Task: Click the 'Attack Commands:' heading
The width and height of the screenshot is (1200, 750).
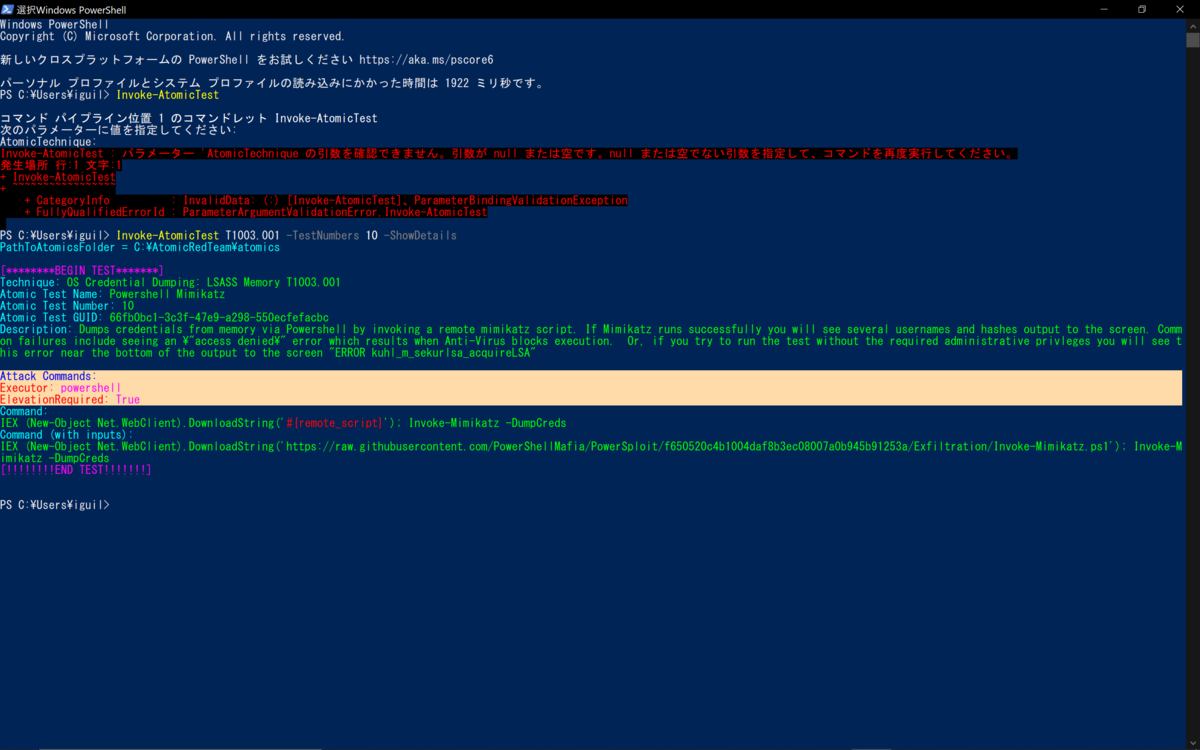Action: click(49, 376)
